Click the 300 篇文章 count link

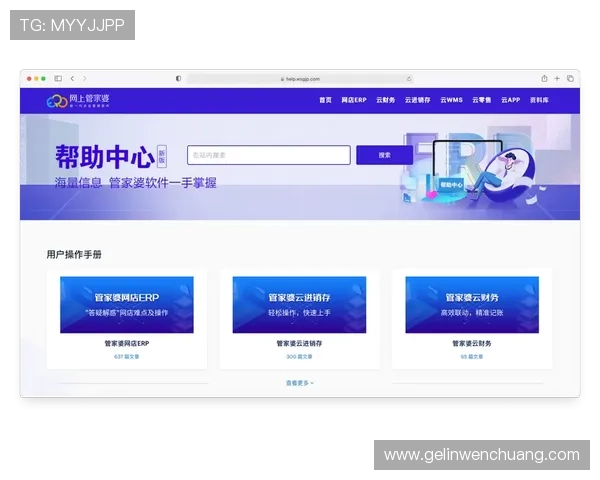click(299, 356)
